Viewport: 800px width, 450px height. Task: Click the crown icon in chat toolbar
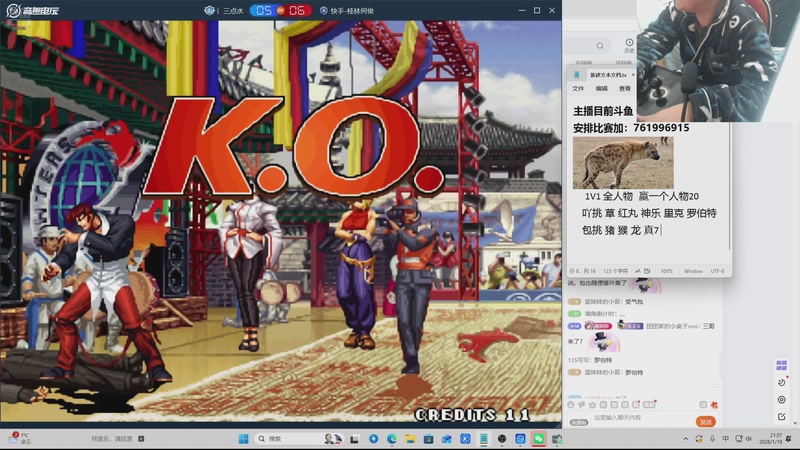point(592,405)
